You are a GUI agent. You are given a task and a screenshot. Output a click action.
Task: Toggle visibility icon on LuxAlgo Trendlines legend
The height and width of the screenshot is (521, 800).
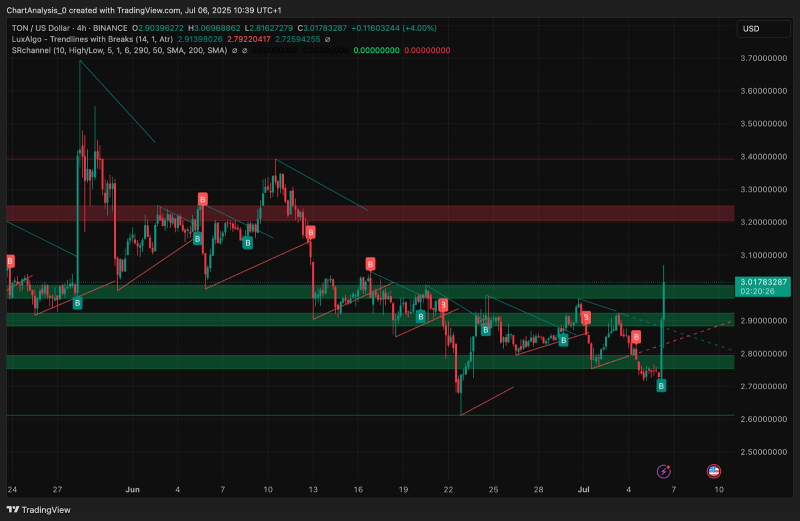point(328,39)
